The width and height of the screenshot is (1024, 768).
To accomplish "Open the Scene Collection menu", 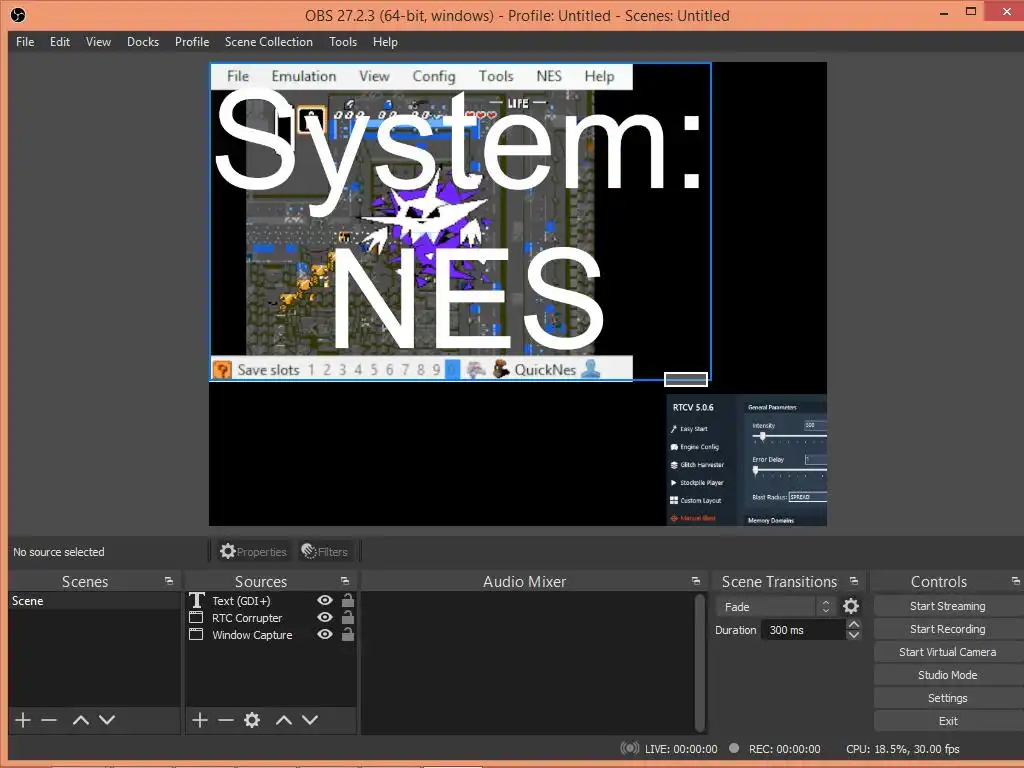I will coord(269,42).
